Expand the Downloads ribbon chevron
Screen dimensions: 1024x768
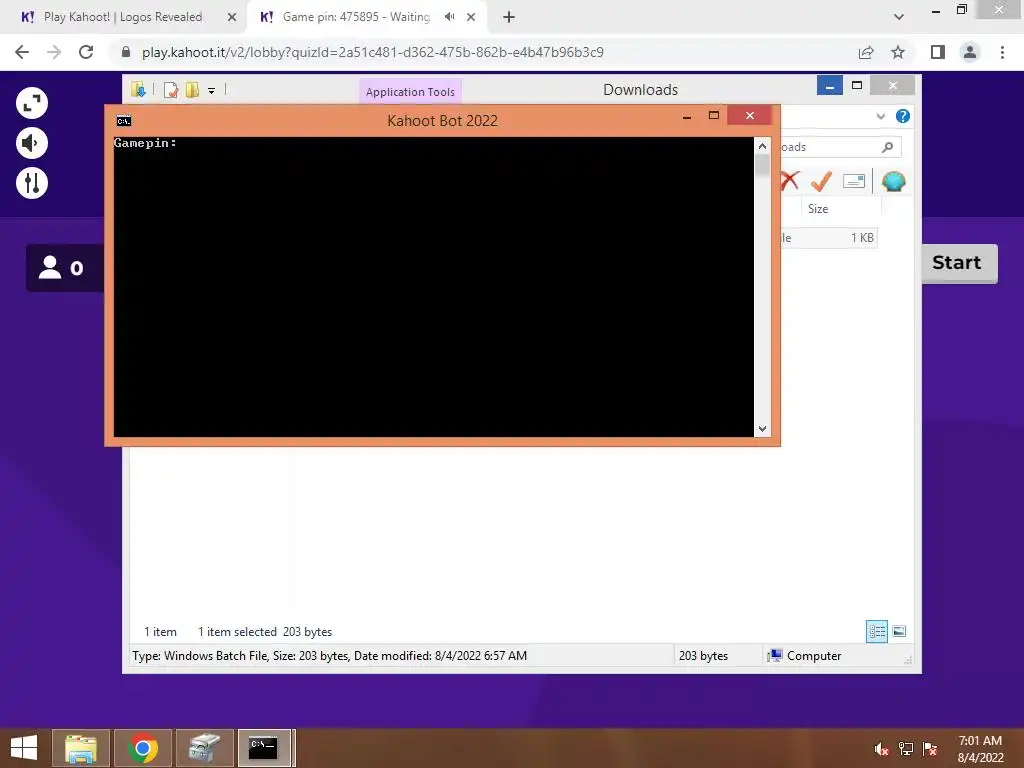pos(880,116)
